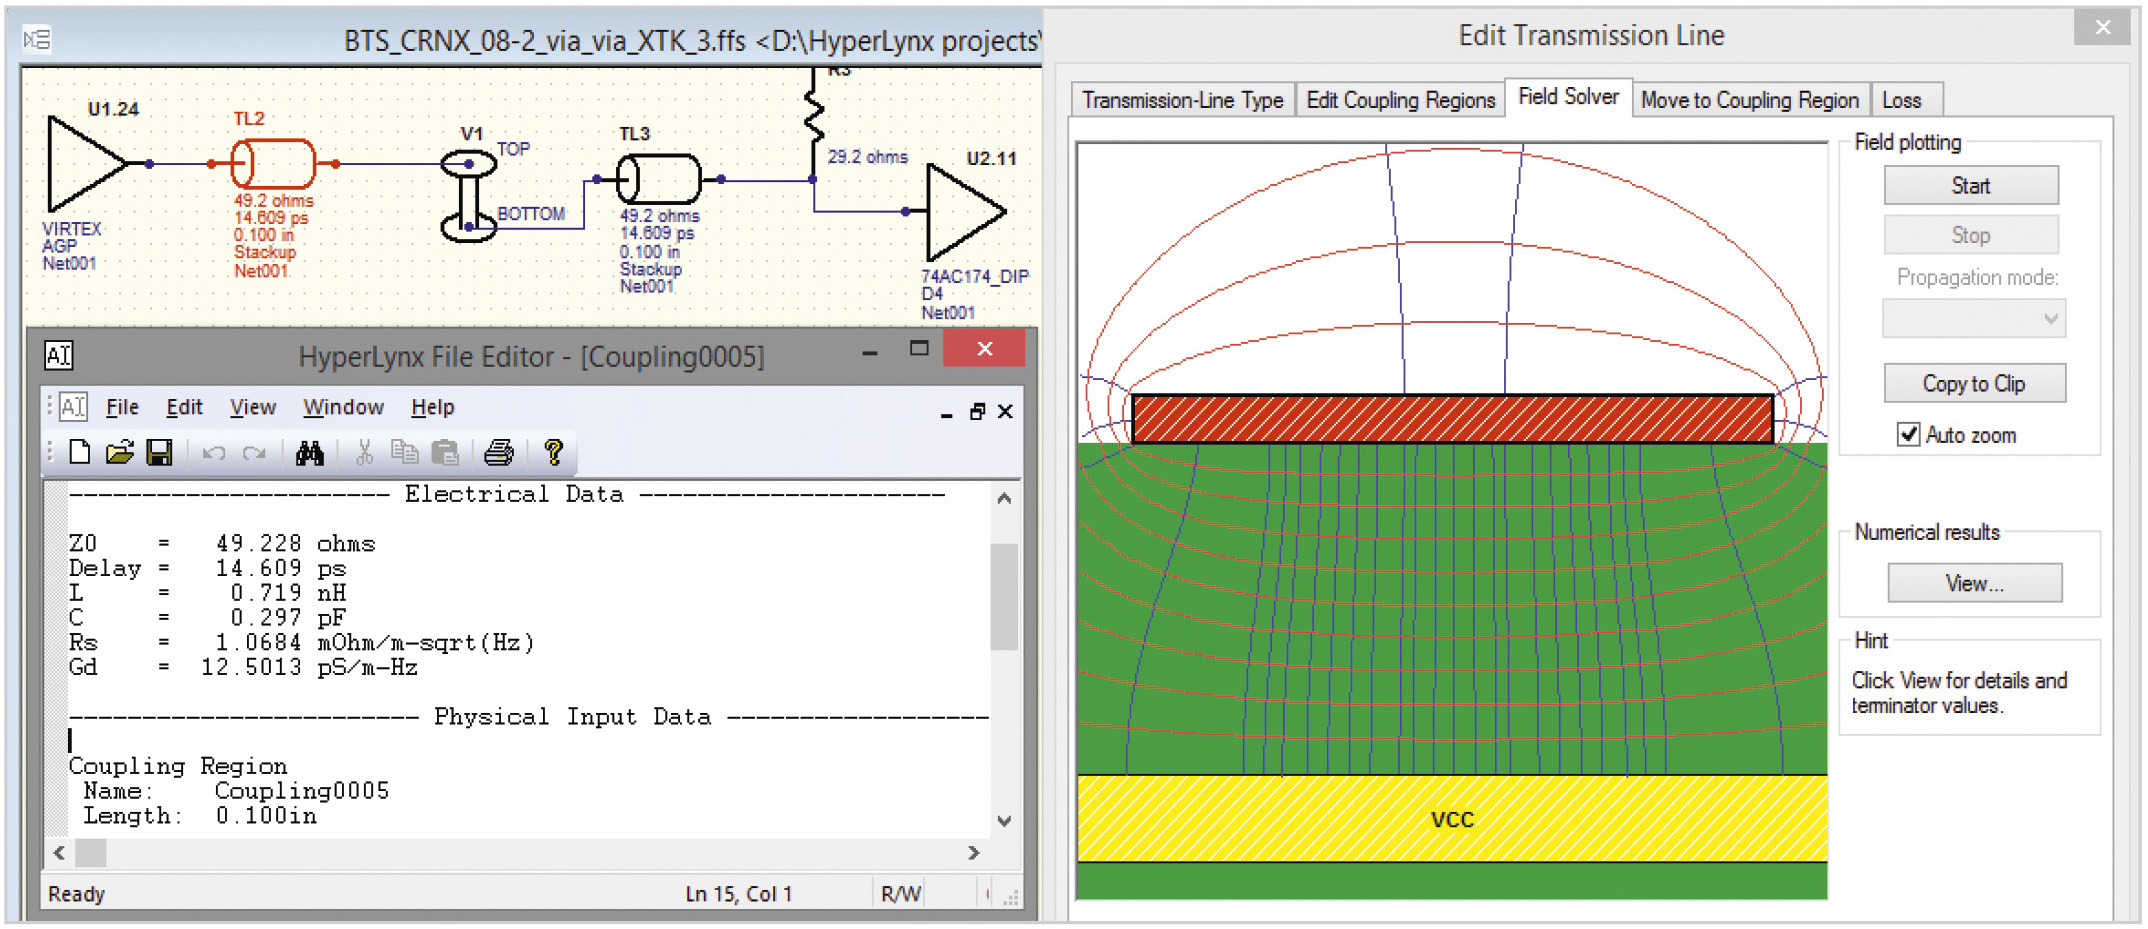The height and width of the screenshot is (929, 2148).
Task: Click the vertical scrollbar down arrow in editor
Action: (x=1005, y=821)
